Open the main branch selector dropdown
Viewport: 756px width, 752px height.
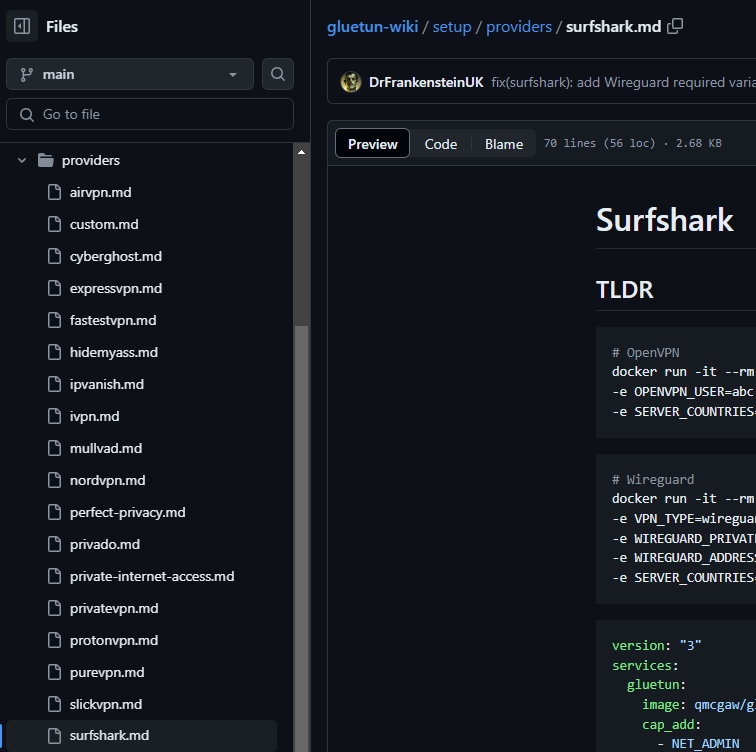tap(130, 74)
